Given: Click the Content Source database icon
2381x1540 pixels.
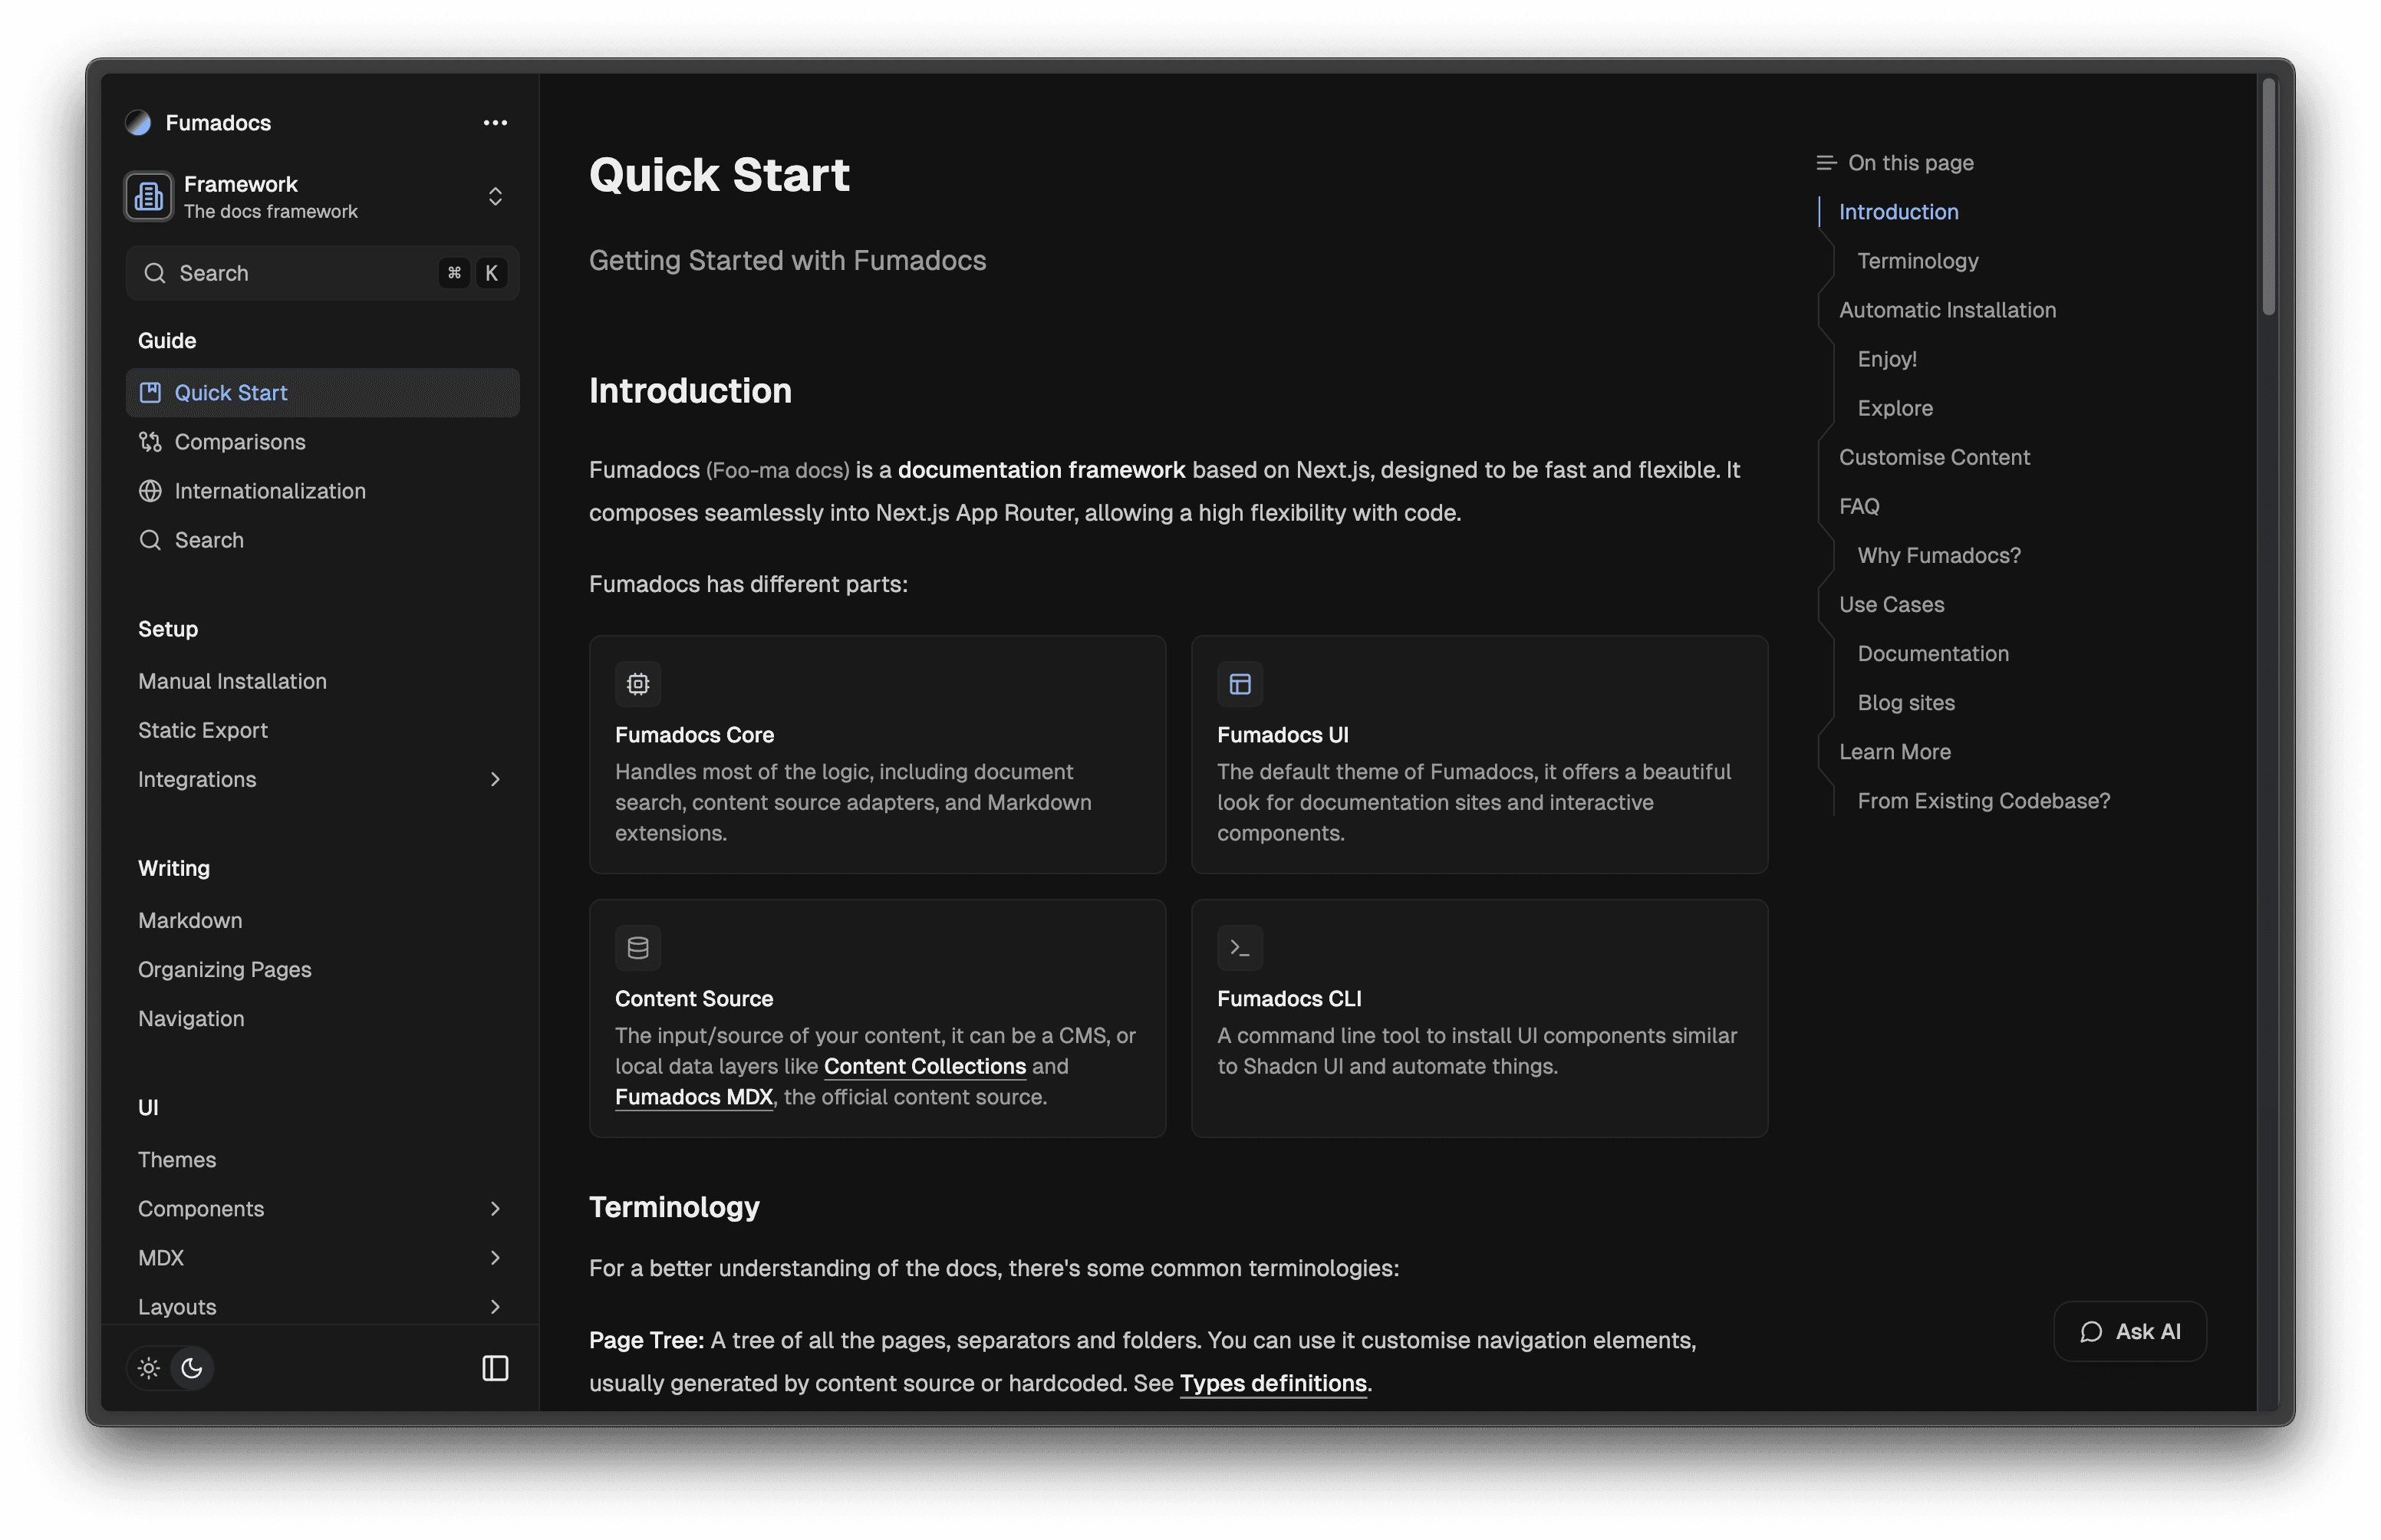Looking at the screenshot, I should (638, 948).
